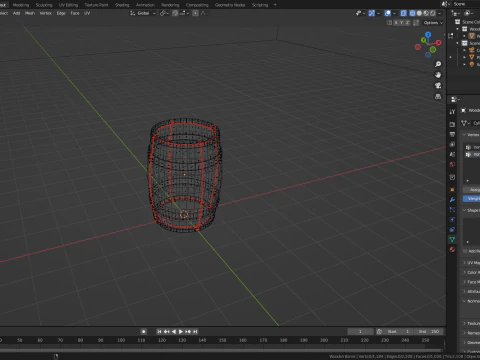Toggle X axis mesh mirror
Viewport: 480px width, 360px height.
point(396,23)
